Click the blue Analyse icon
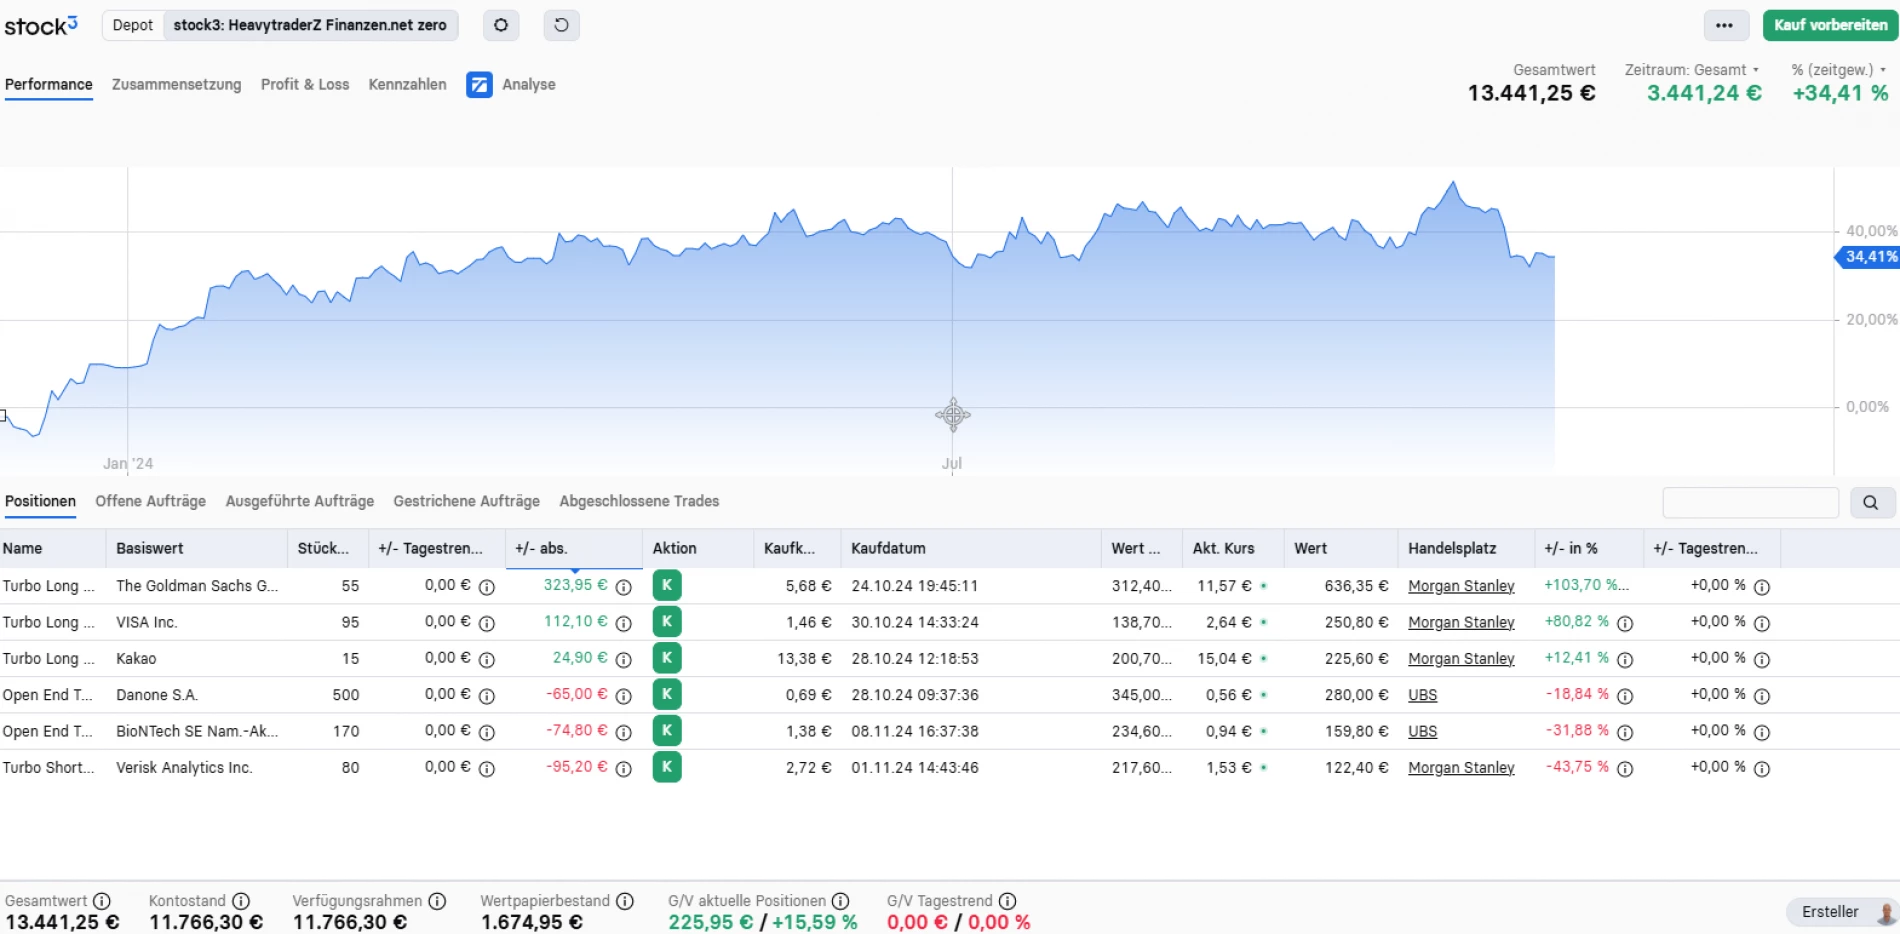The image size is (1900, 934). pos(479,85)
